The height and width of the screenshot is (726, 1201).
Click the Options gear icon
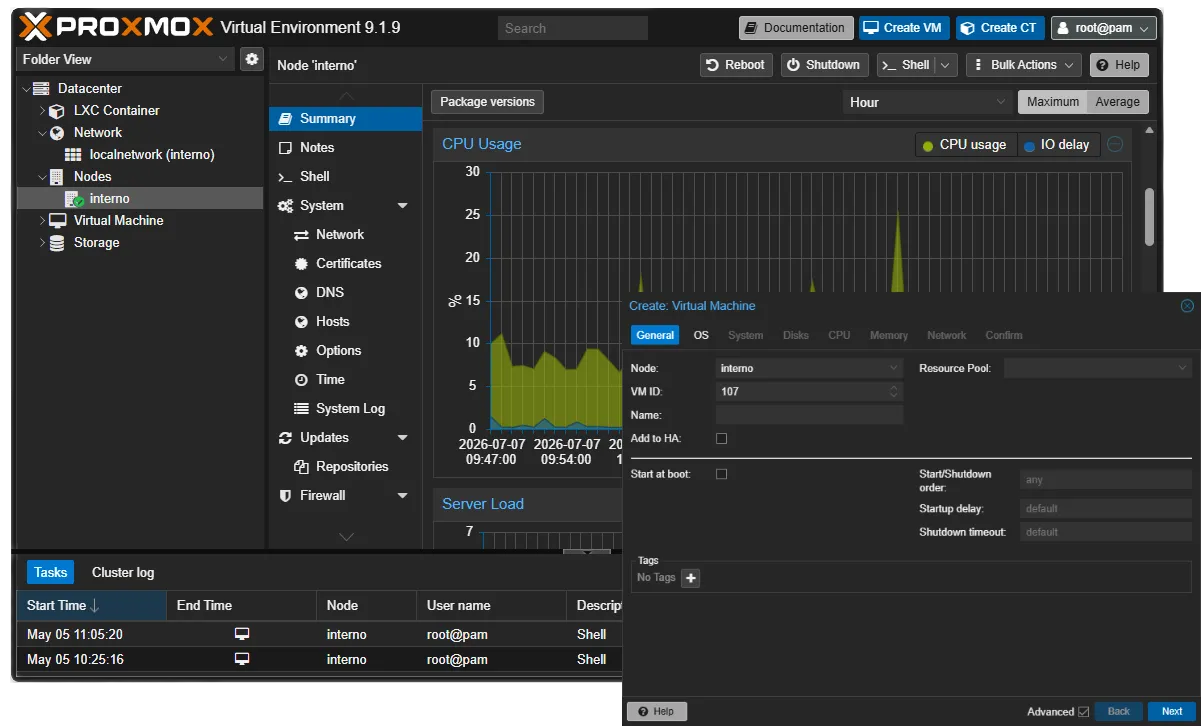coord(301,351)
